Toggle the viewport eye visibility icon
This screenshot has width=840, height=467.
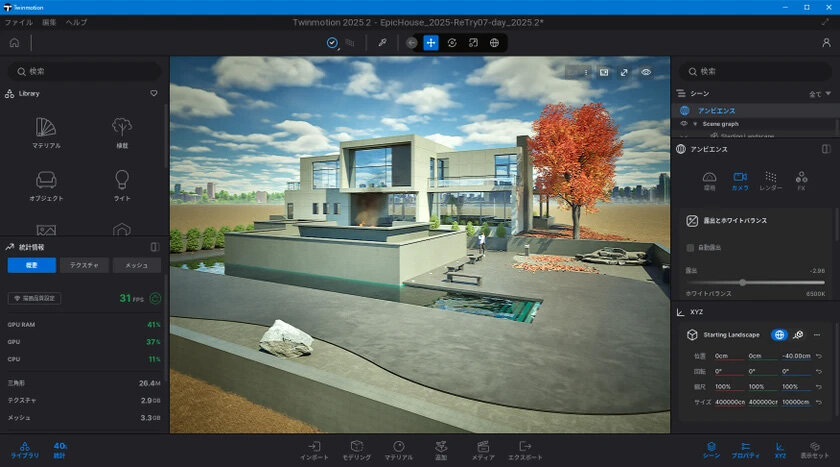click(646, 72)
